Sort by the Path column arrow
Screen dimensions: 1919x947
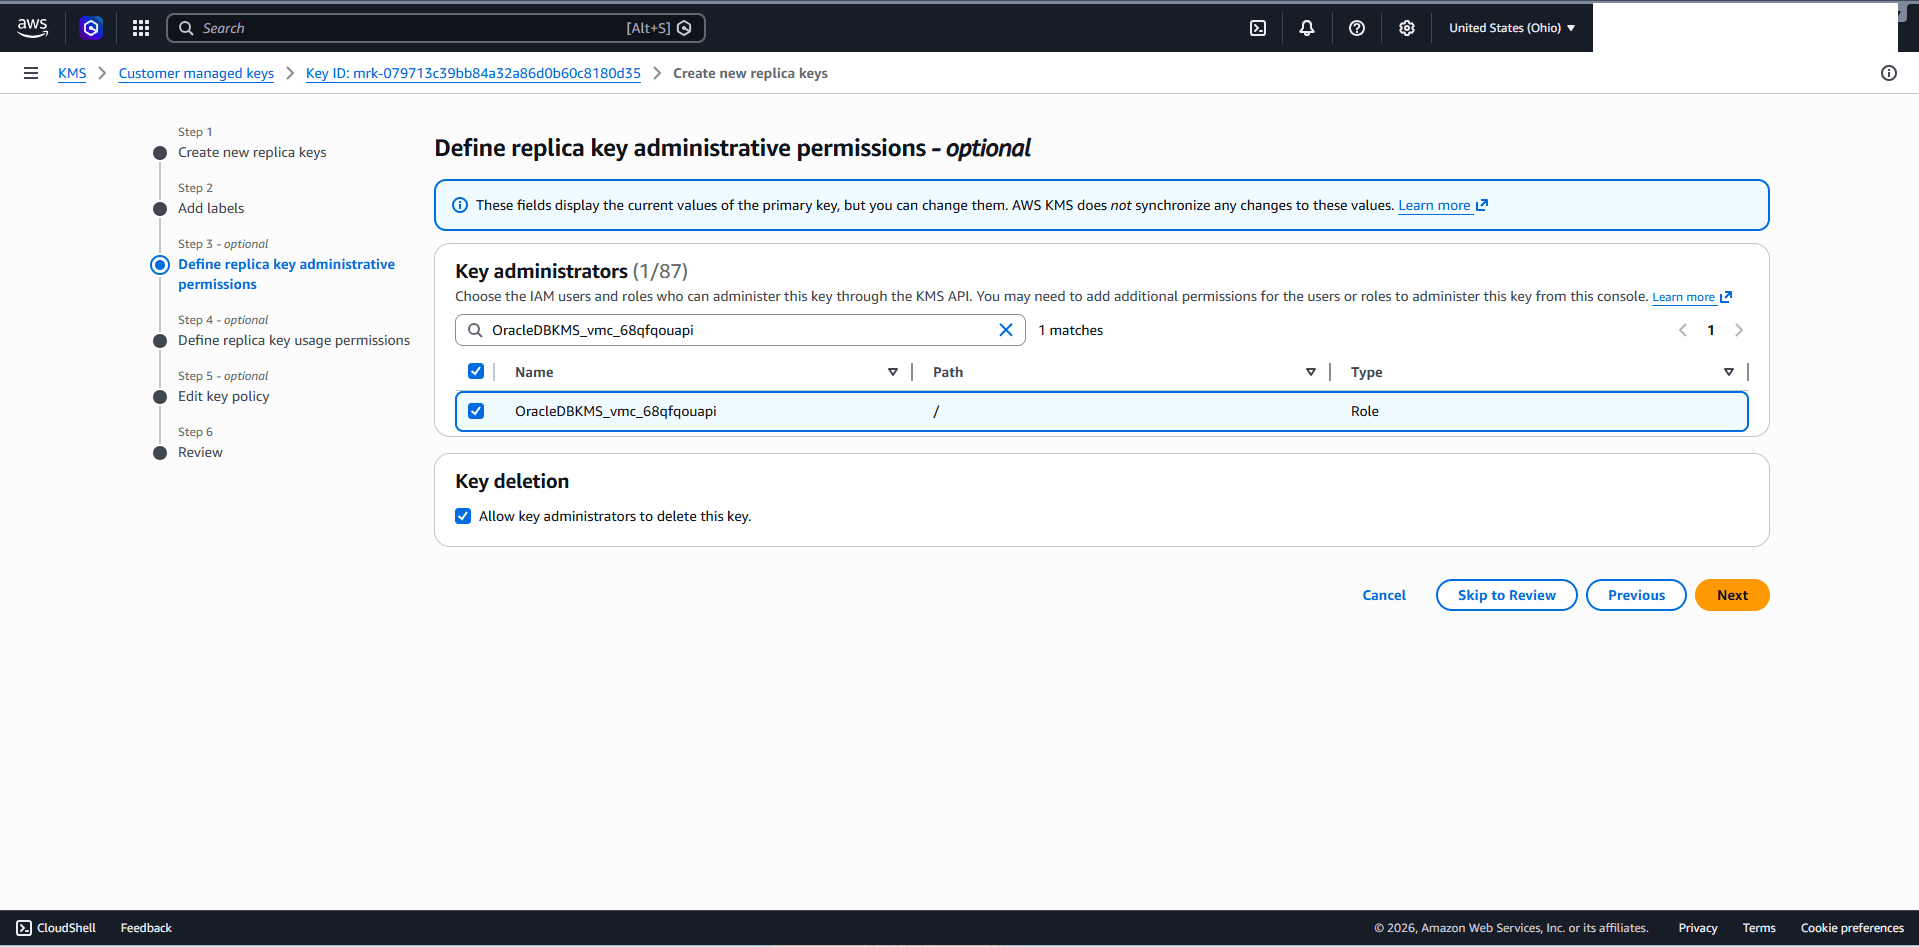[1311, 372]
